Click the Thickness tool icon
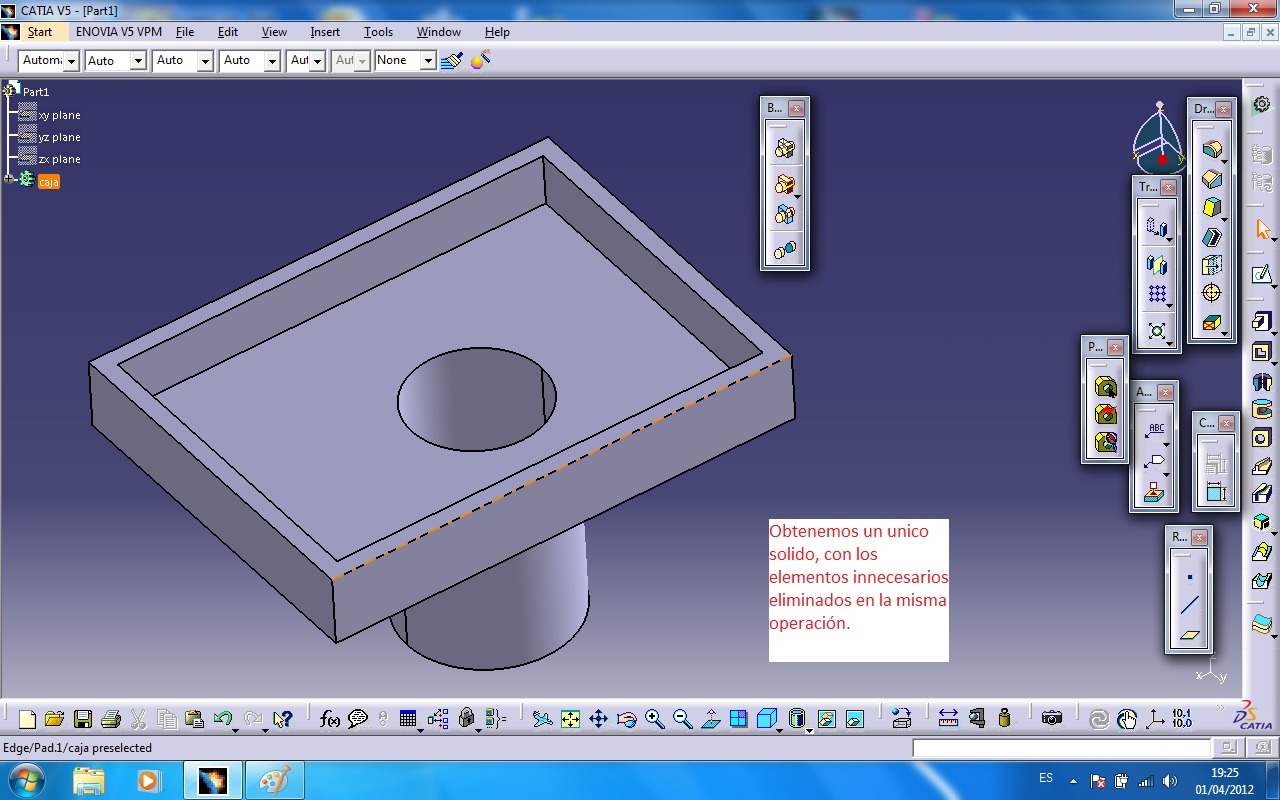Viewport: 1280px width, 800px height. [x=1212, y=265]
